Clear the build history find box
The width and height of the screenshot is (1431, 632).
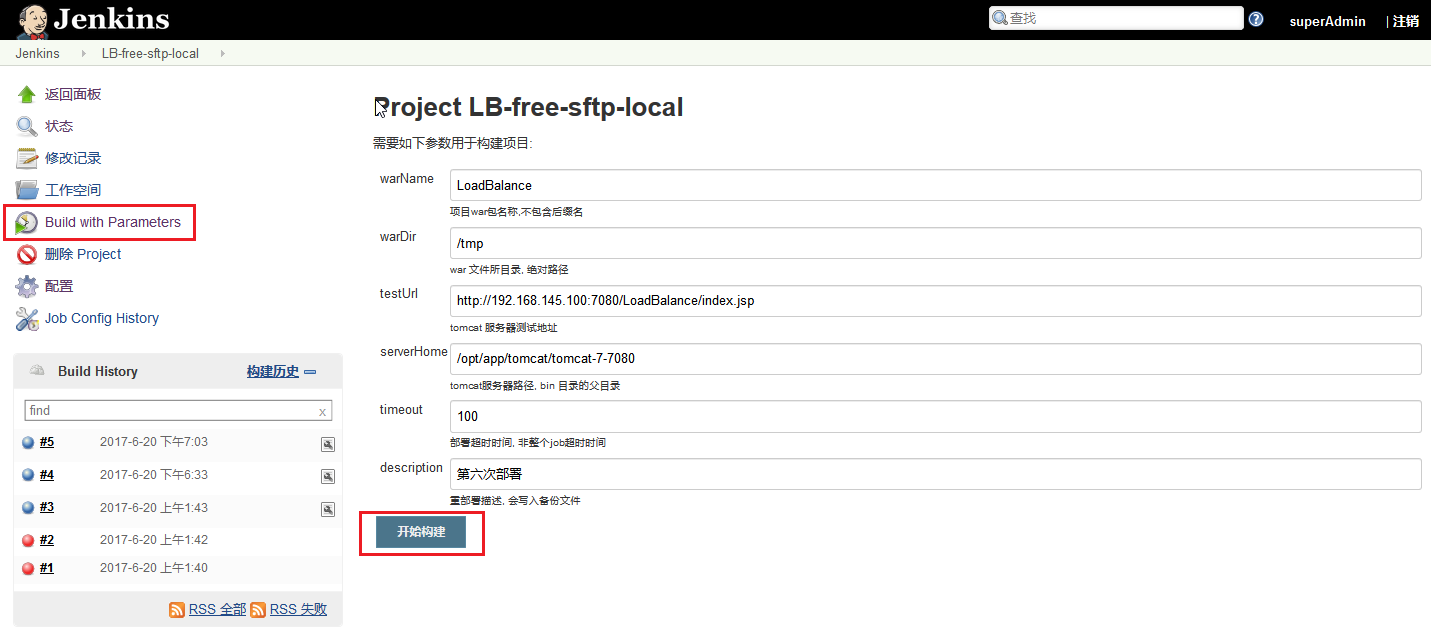[322, 412]
